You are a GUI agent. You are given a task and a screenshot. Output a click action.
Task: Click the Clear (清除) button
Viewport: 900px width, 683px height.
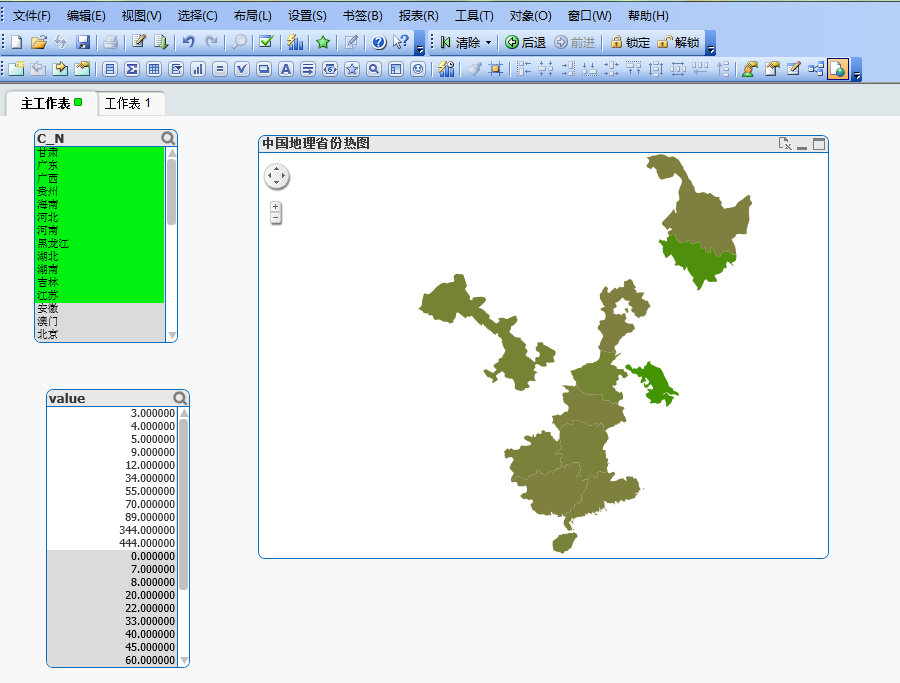tap(462, 42)
